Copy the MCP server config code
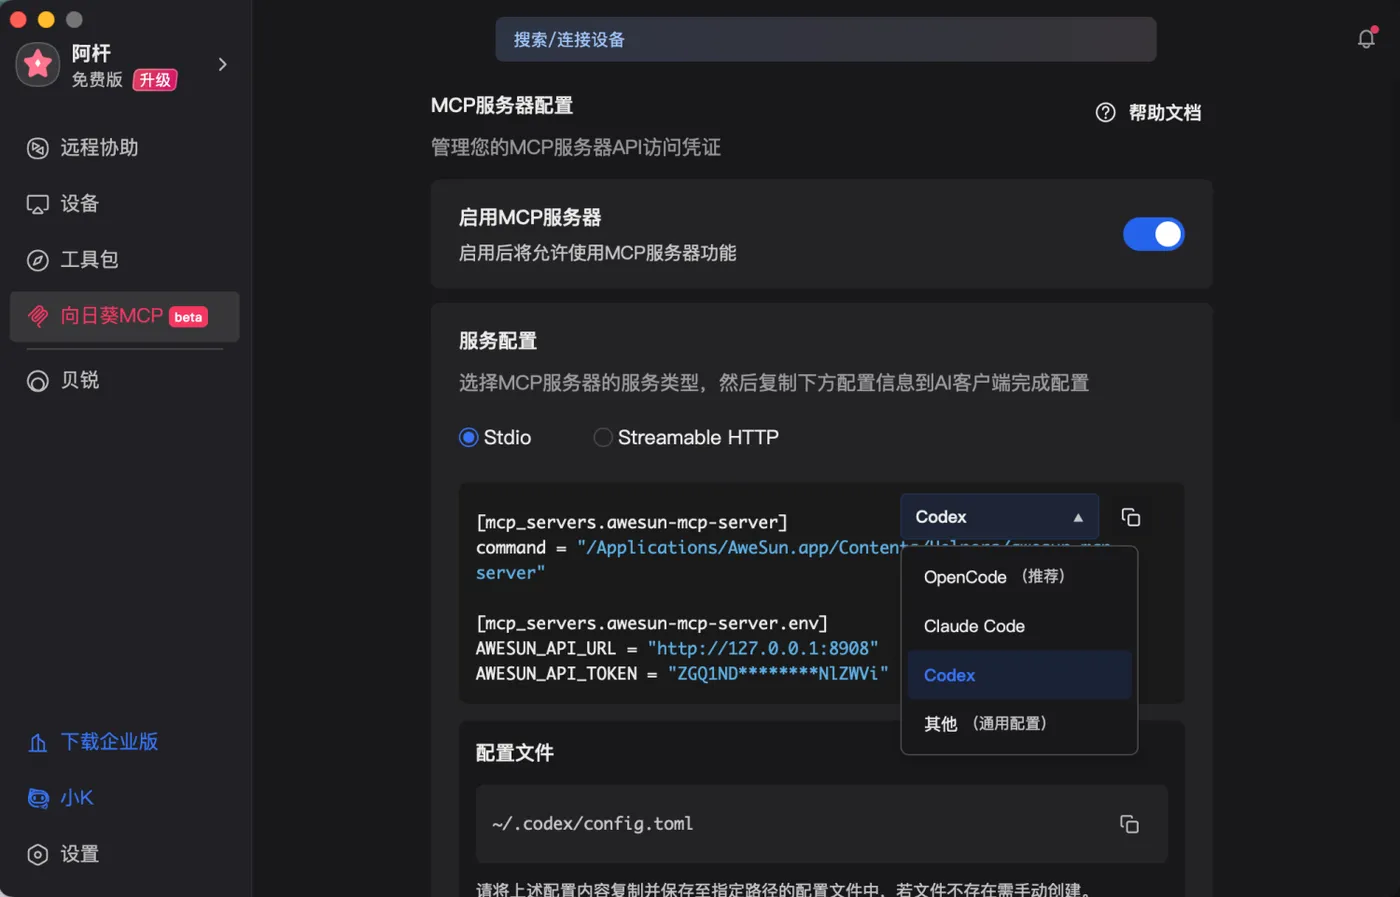The width and height of the screenshot is (1400, 897). click(1131, 517)
